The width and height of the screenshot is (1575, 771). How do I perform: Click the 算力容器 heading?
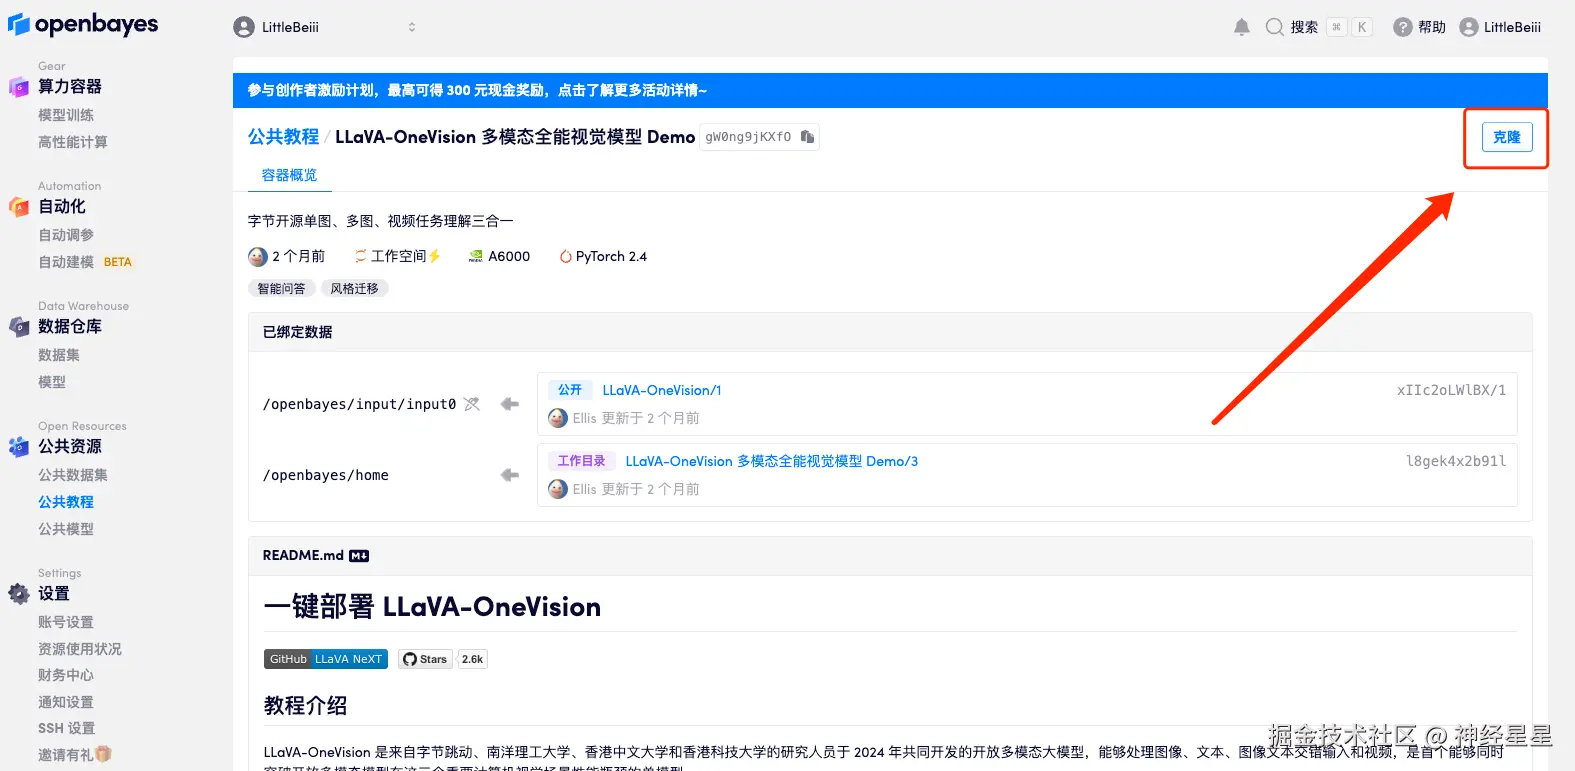(x=70, y=86)
